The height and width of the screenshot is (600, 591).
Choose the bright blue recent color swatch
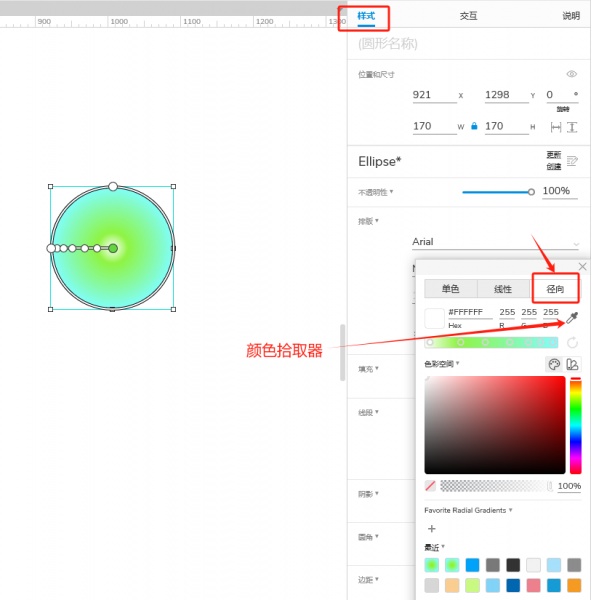click(472, 565)
